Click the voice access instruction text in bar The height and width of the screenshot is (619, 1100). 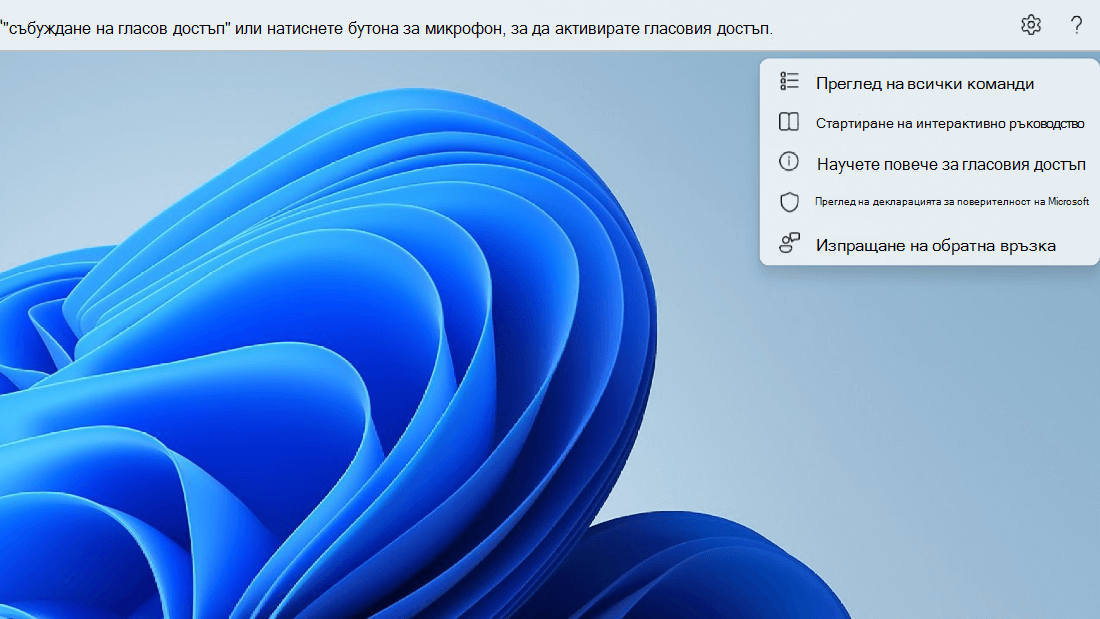pyautogui.click(x=387, y=29)
